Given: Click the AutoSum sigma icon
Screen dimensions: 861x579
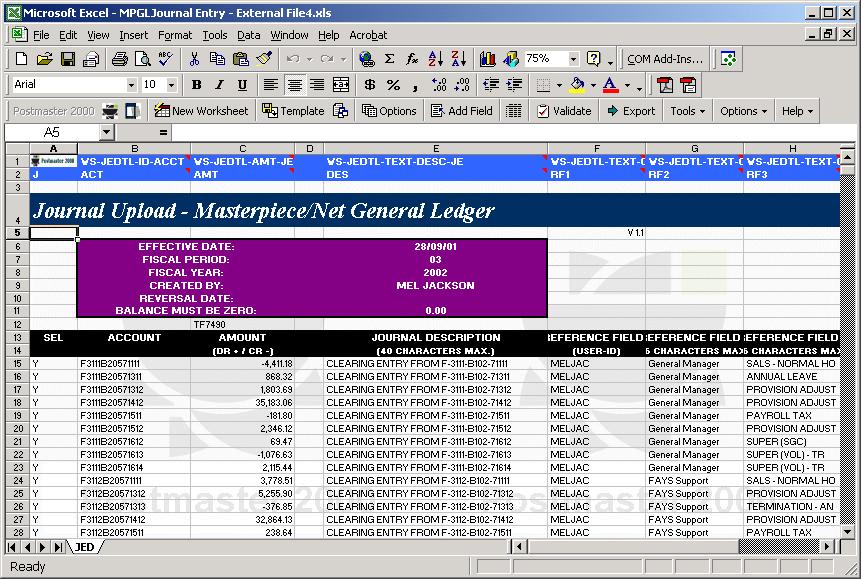Looking at the screenshot, I should (389, 59).
